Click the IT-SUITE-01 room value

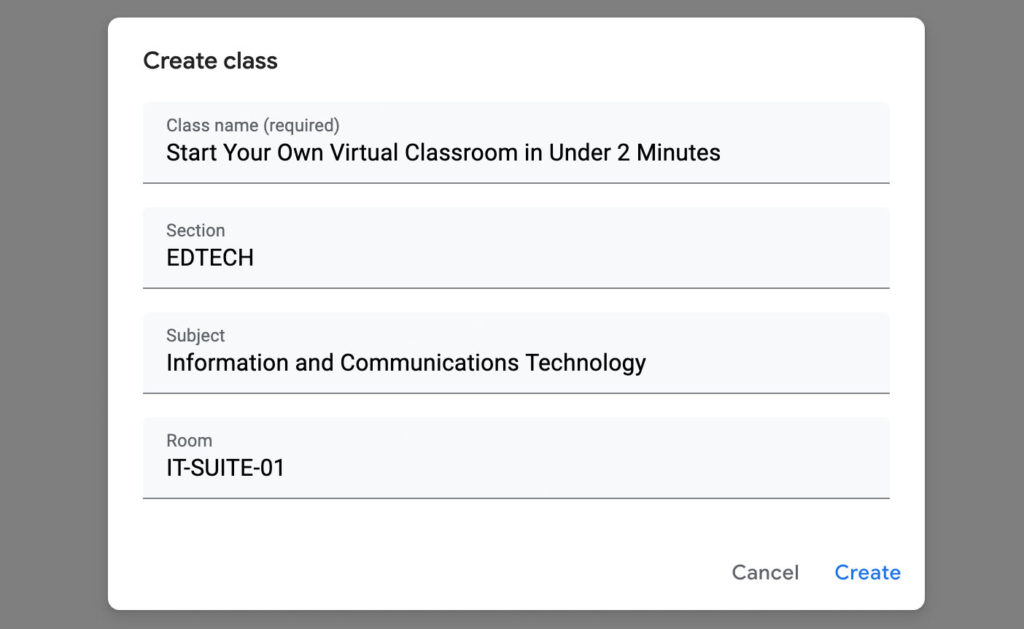[226, 468]
